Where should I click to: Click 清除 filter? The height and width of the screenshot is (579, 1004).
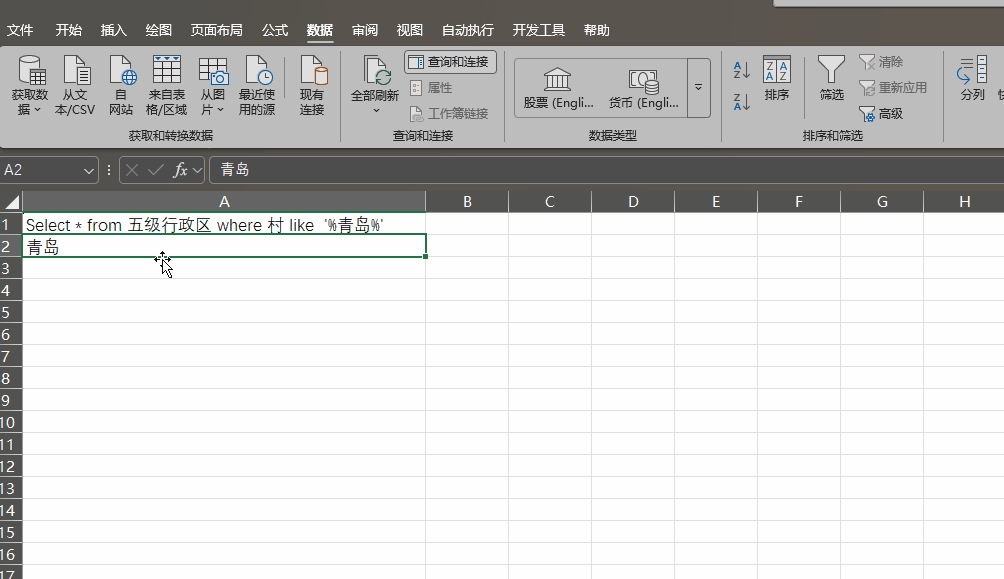click(x=881, y=62)
